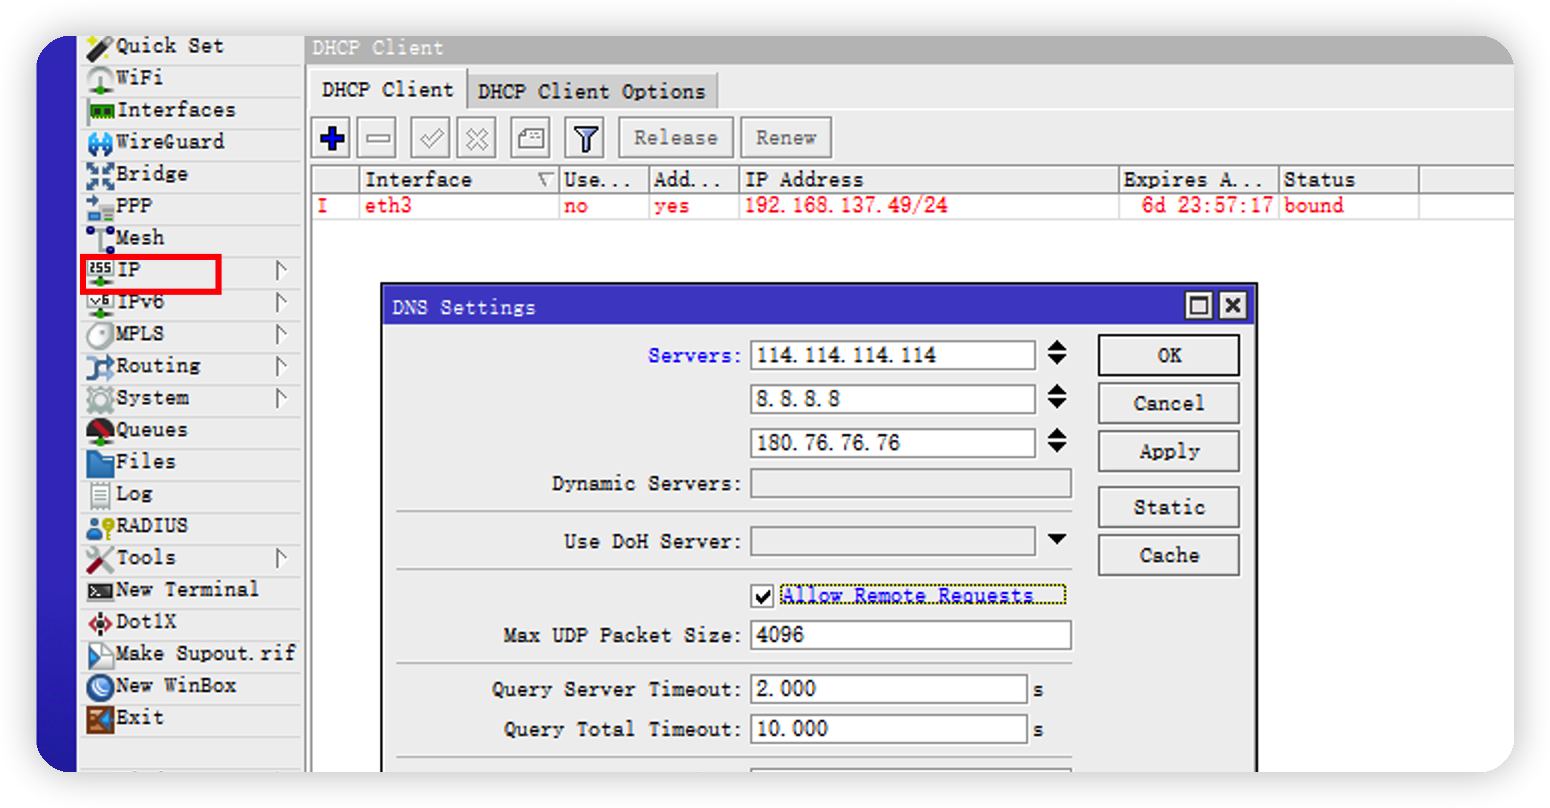Switch to DHCP Client tab

tap(387, 89)
